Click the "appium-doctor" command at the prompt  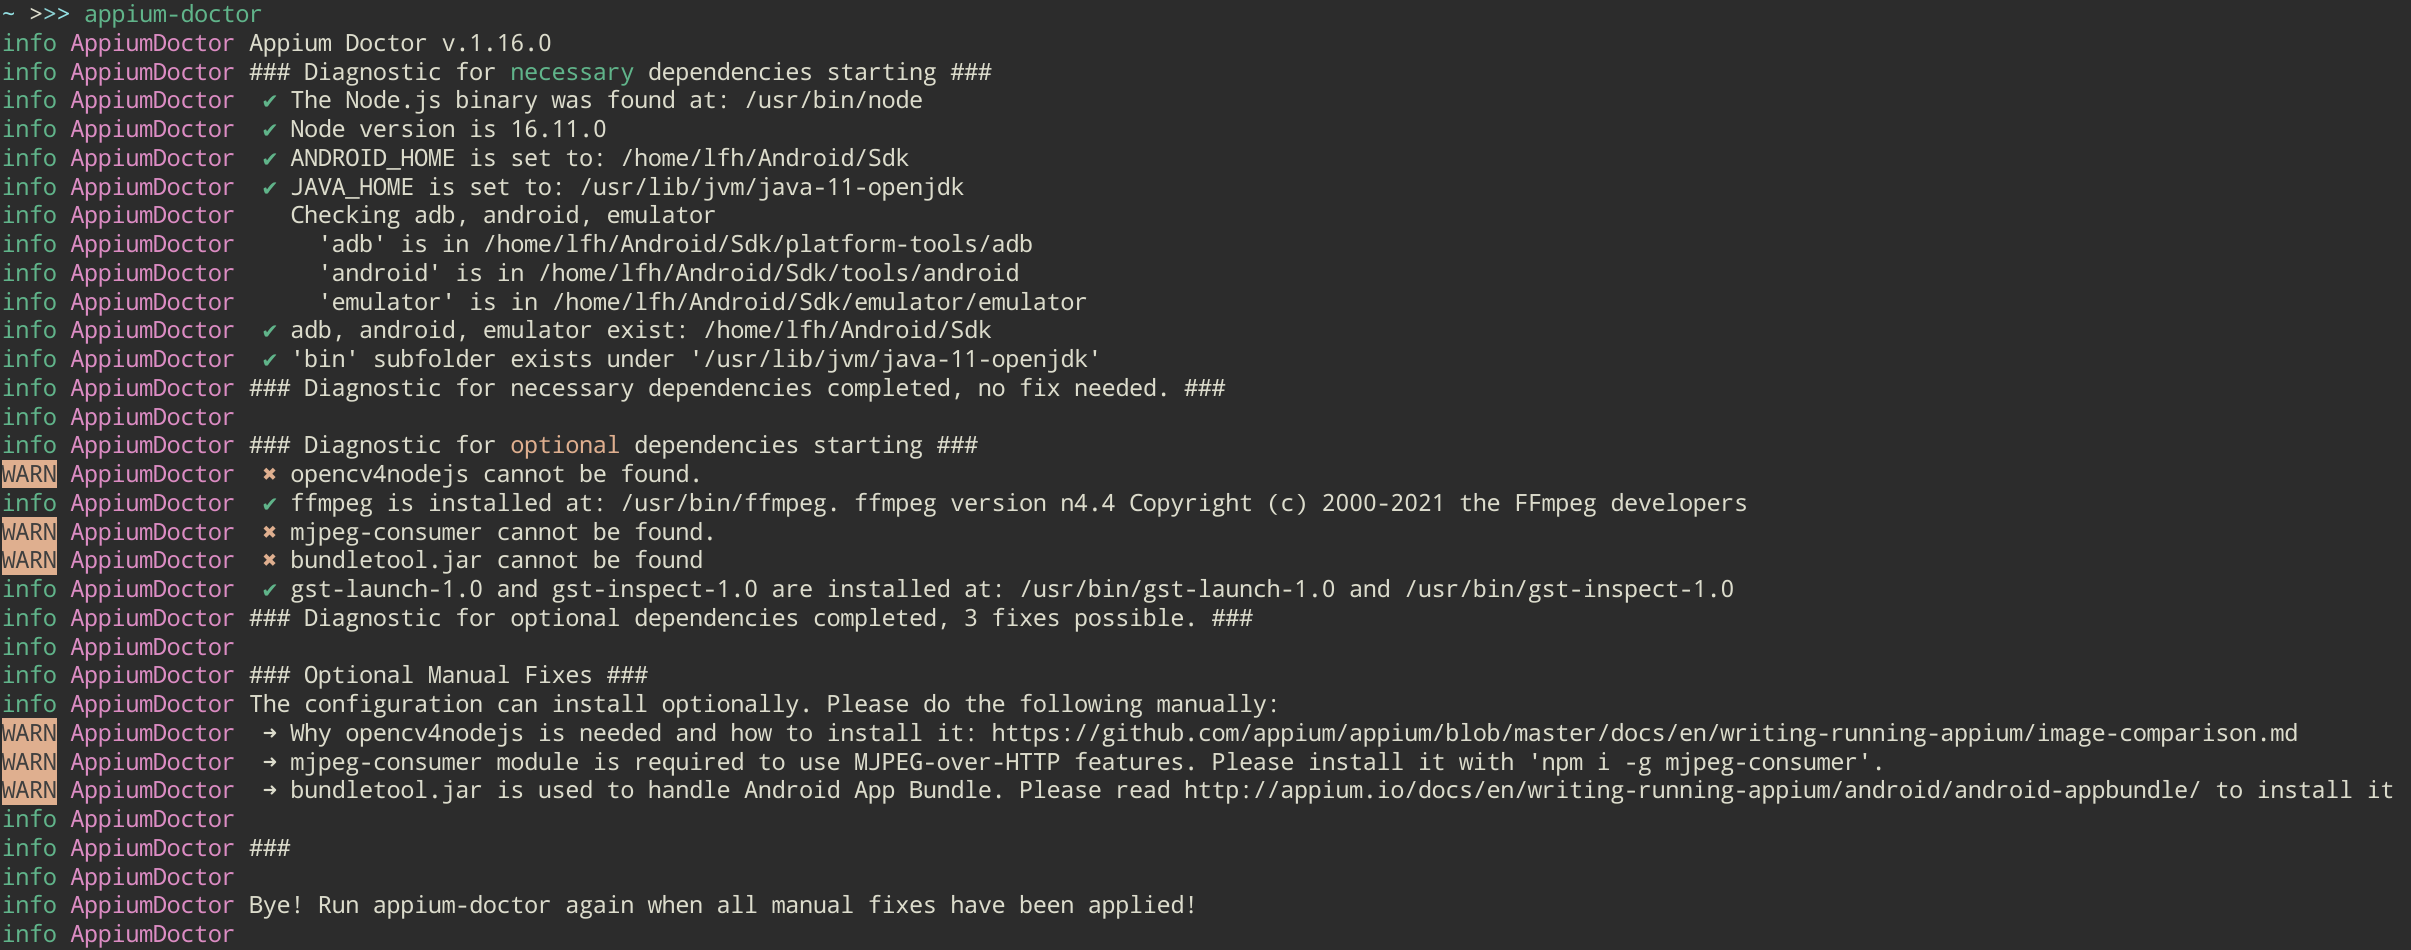(172, 15)
